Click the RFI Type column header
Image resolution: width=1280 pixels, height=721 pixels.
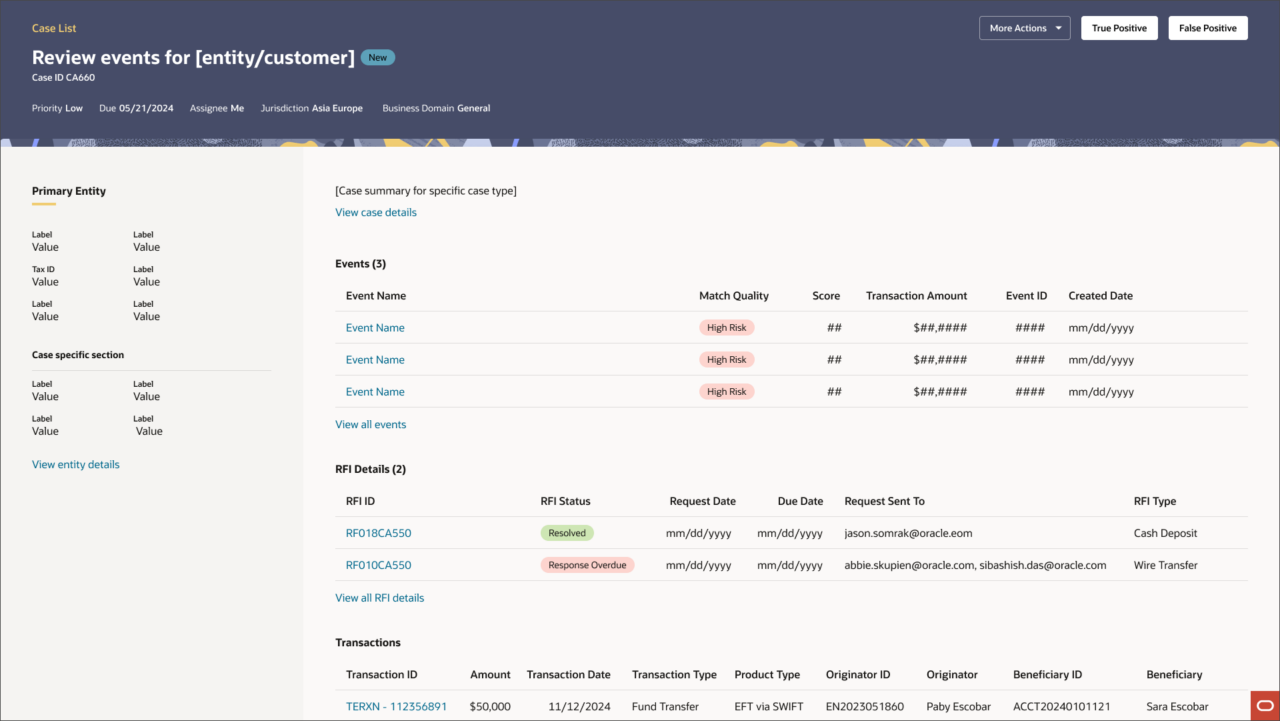(x=1155, y=501)
